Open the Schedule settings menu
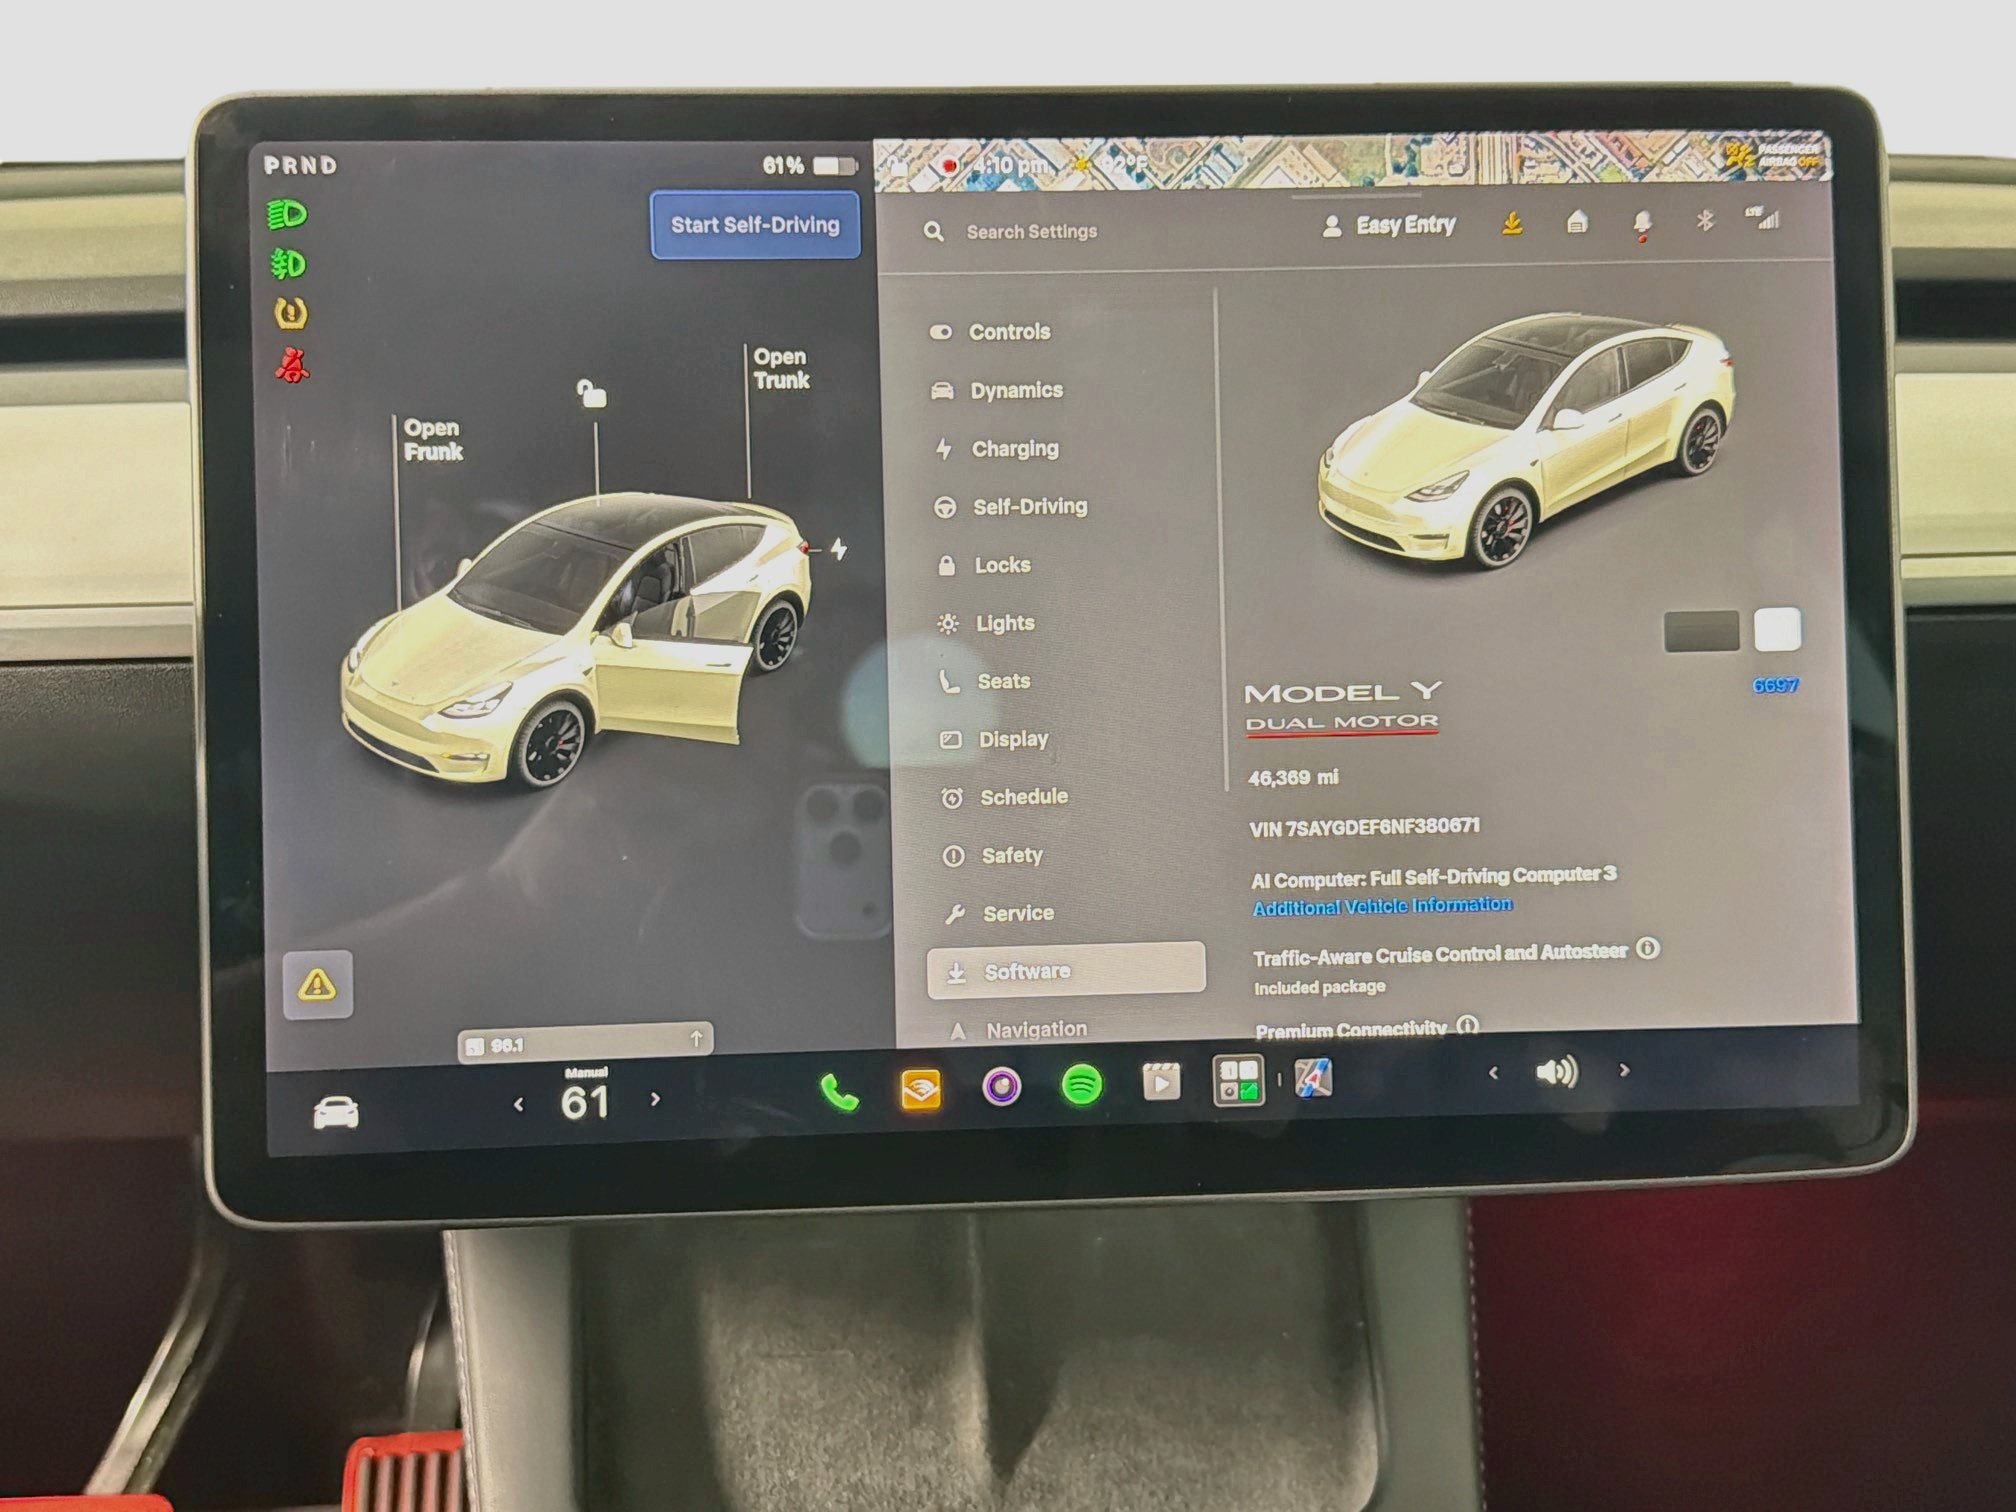This screenshot has height=1512, width=2016. [x=1005, y=797]
